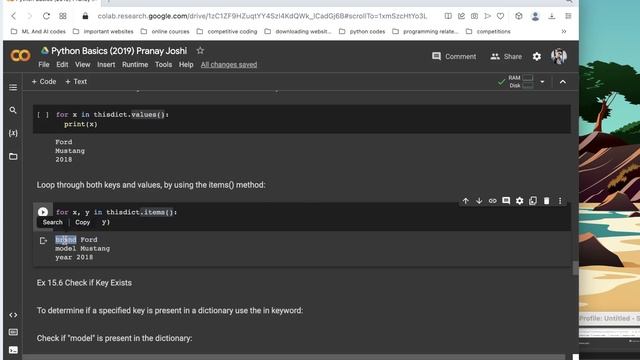Open the terminal sidebar icon
The height and width of the screenshot is (360, 640).
[x=13, y=350]
